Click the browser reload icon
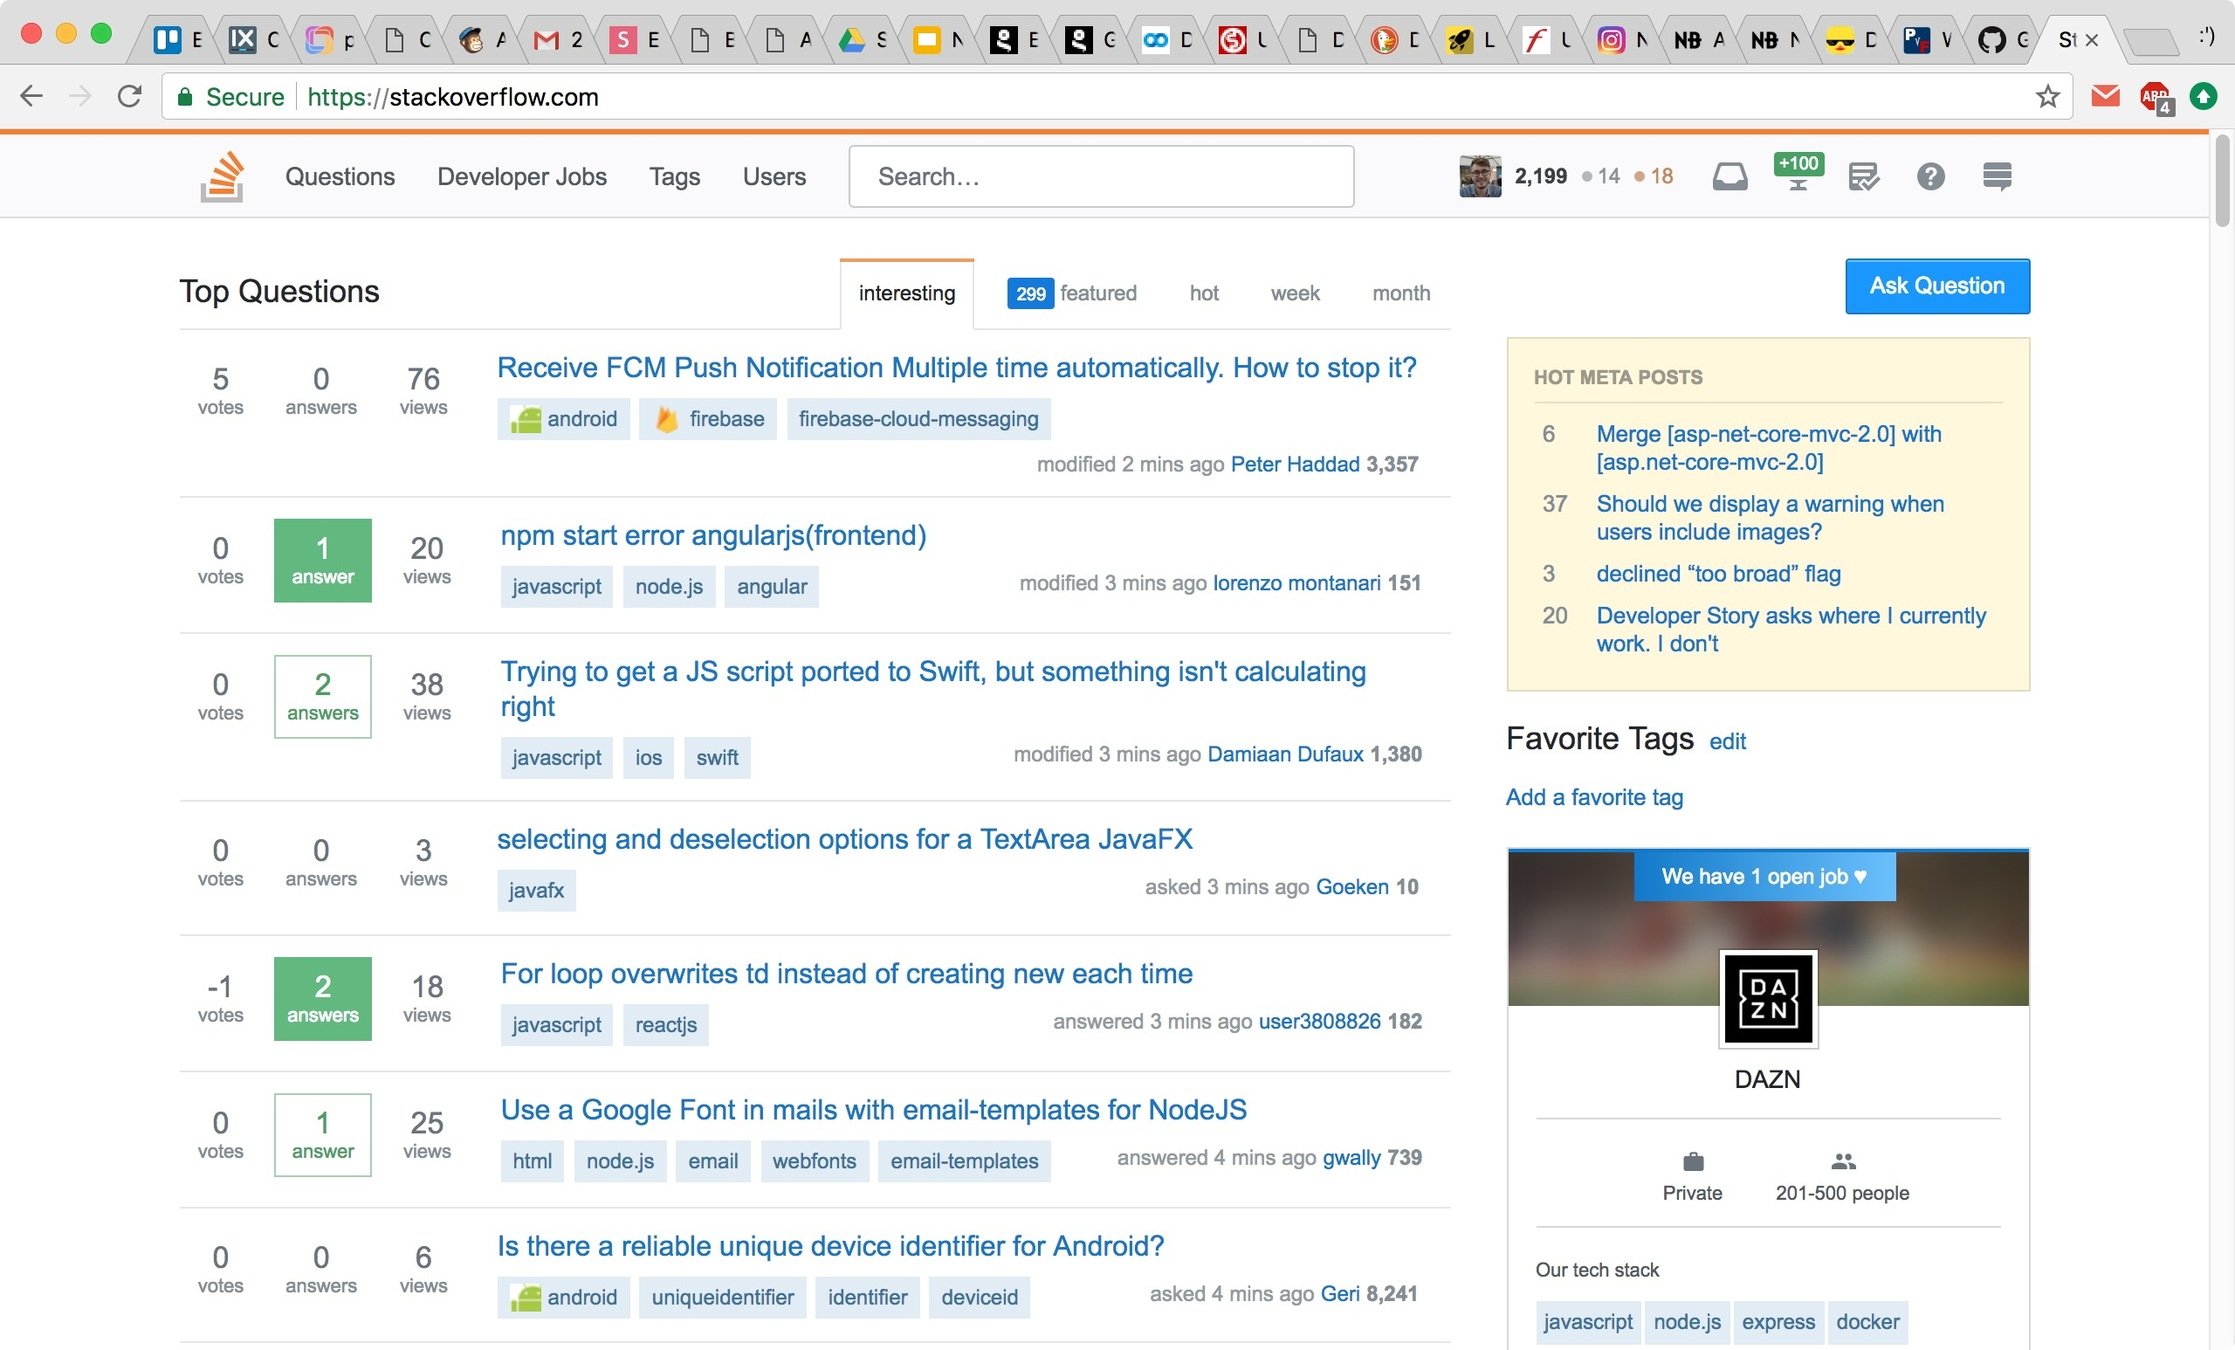Screen dimensions: 2235x1350 [129, 97]
